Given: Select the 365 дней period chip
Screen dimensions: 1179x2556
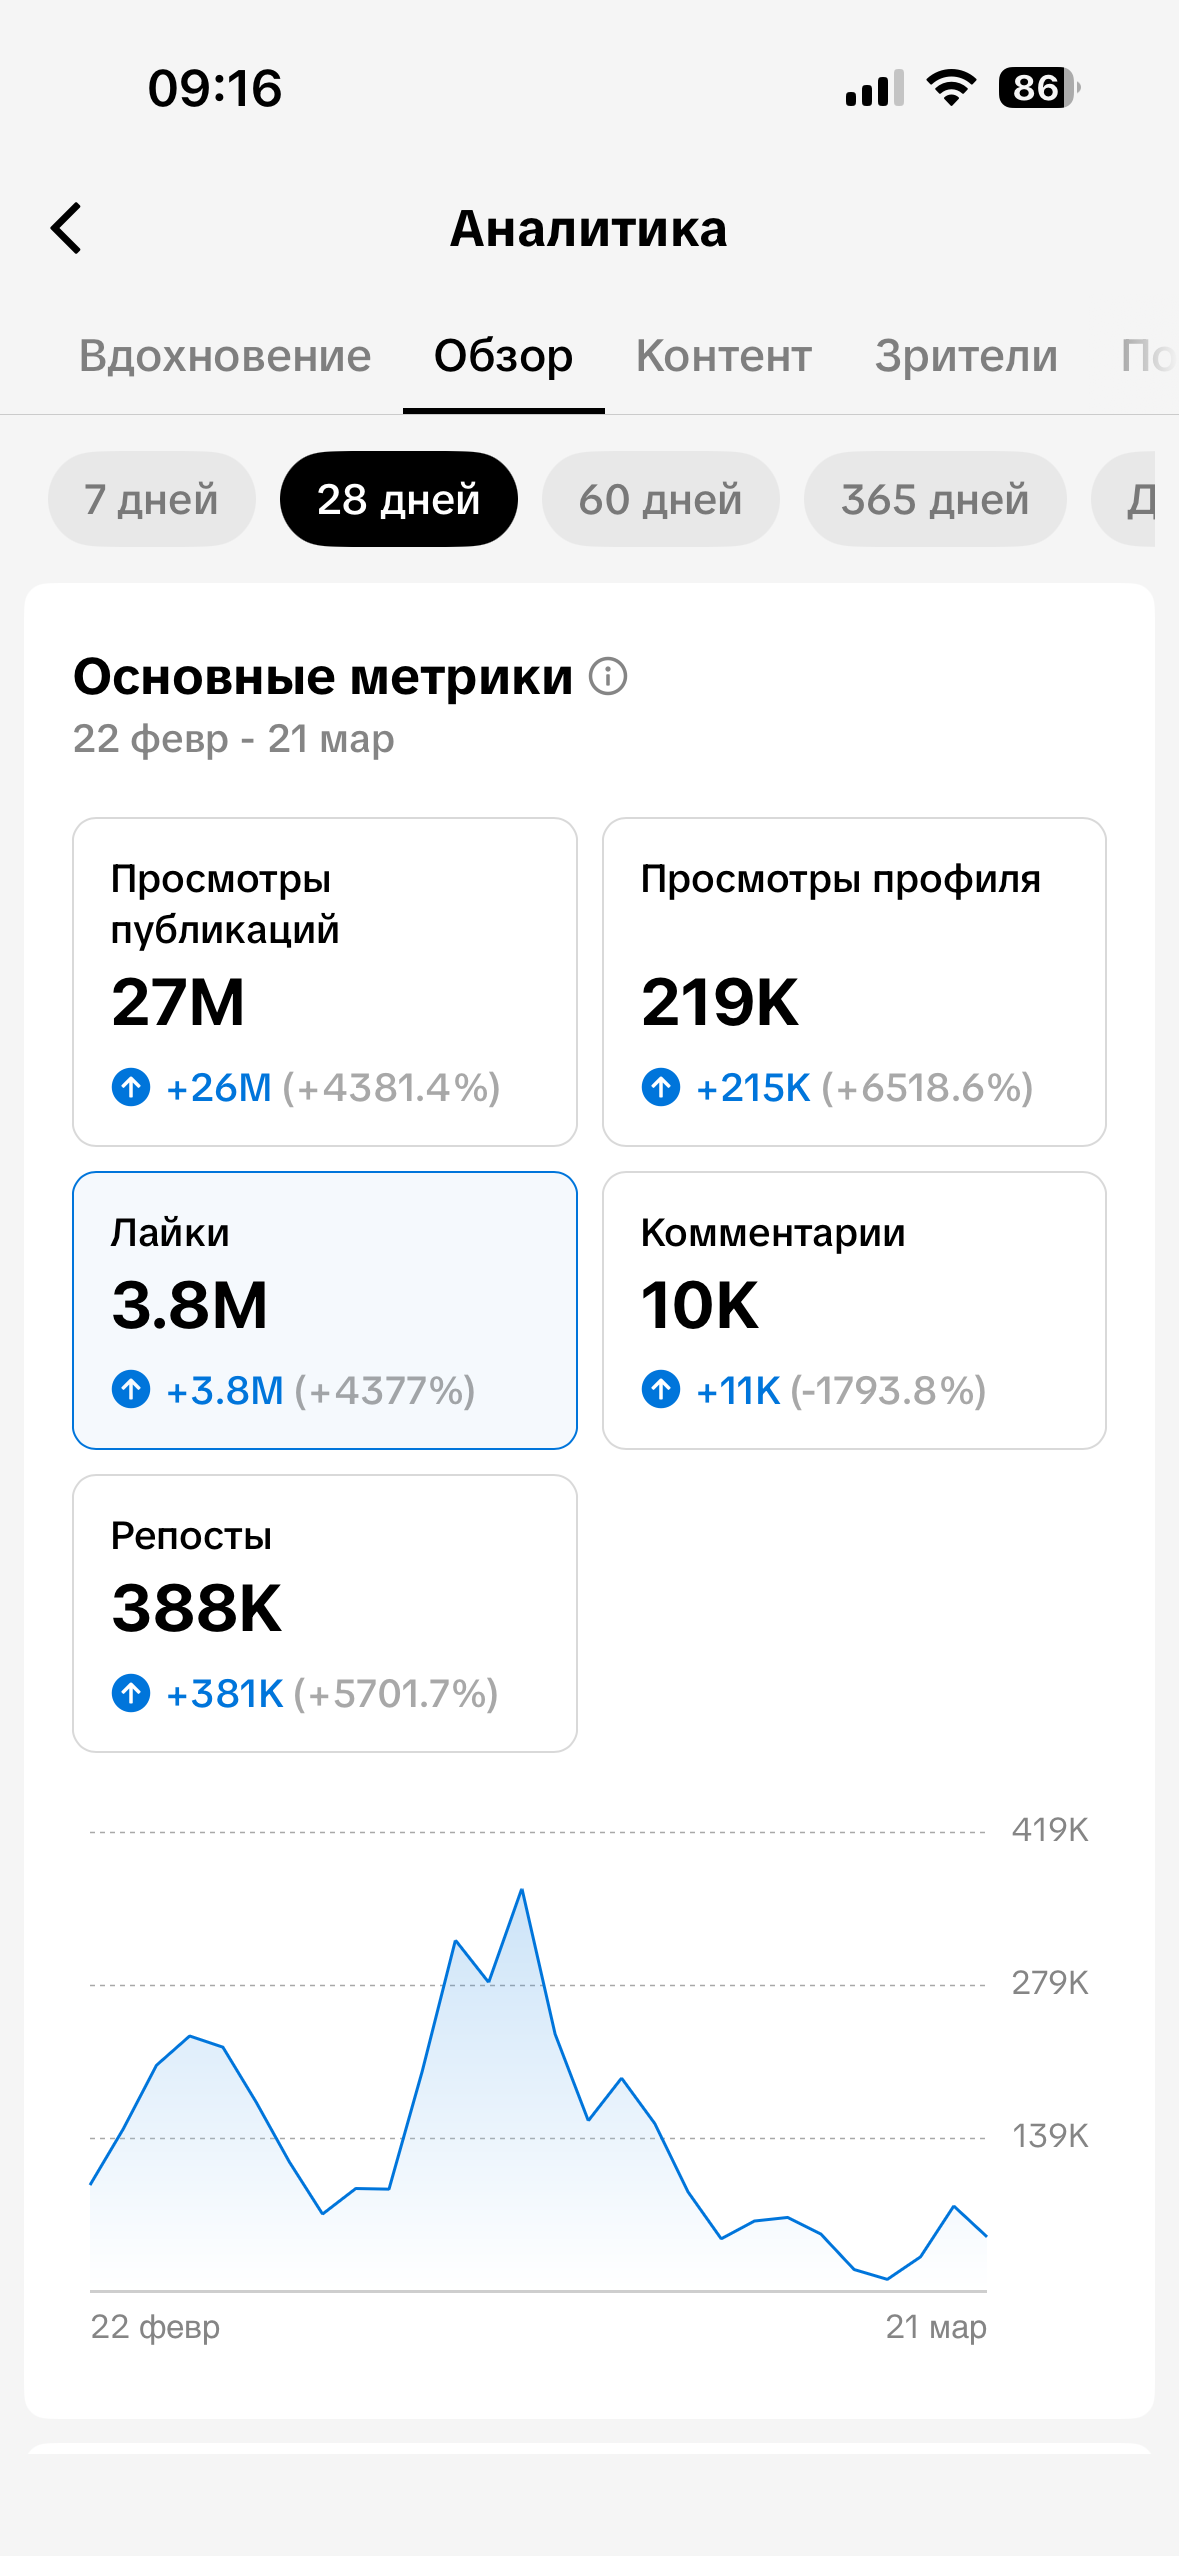Looking at the screenshot, I should pos(935,499).
